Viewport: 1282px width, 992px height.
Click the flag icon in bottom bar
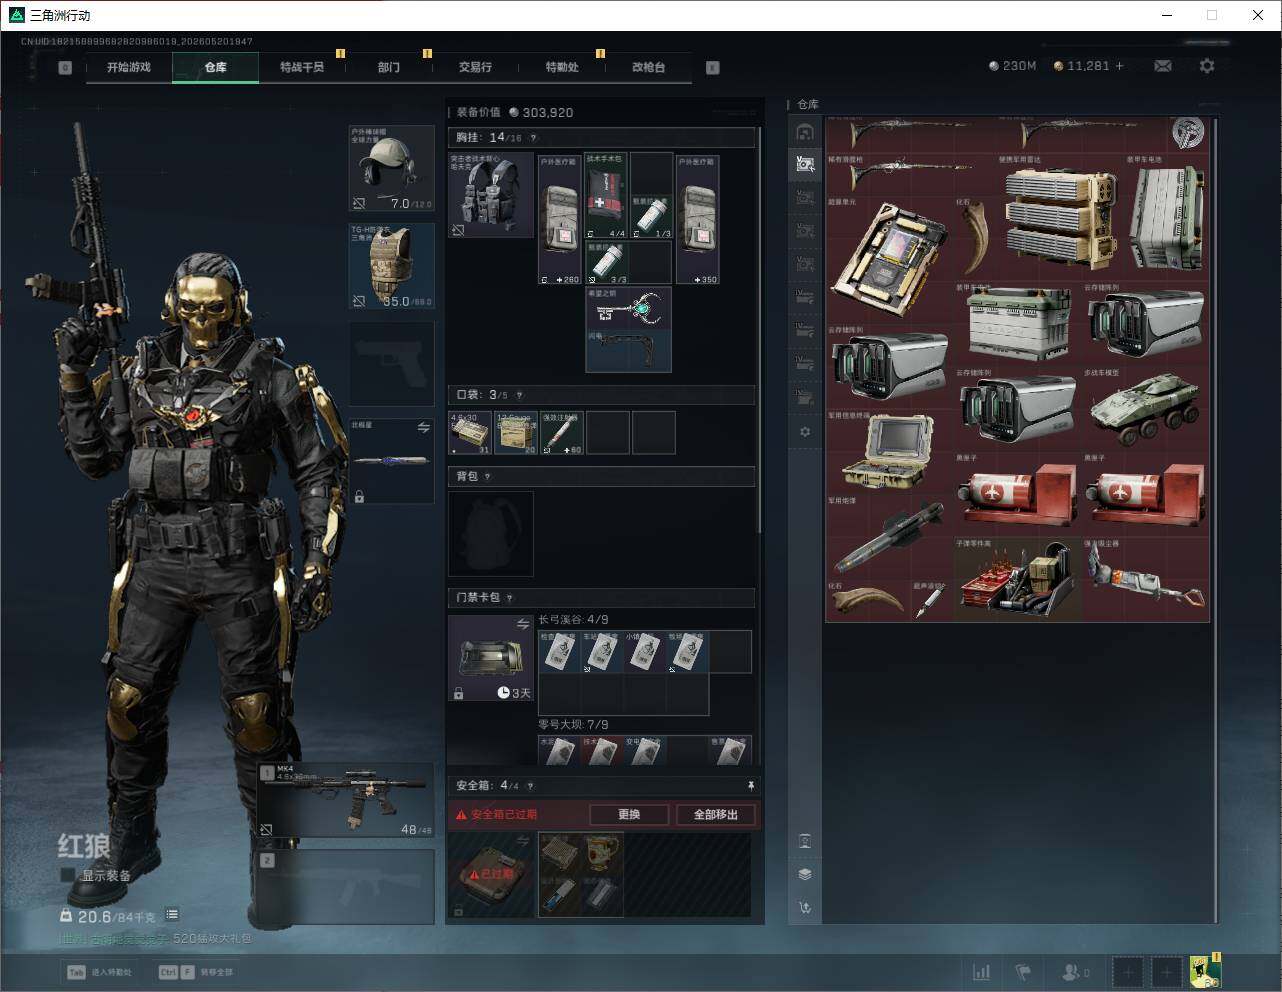click(x=1023, y=971)
